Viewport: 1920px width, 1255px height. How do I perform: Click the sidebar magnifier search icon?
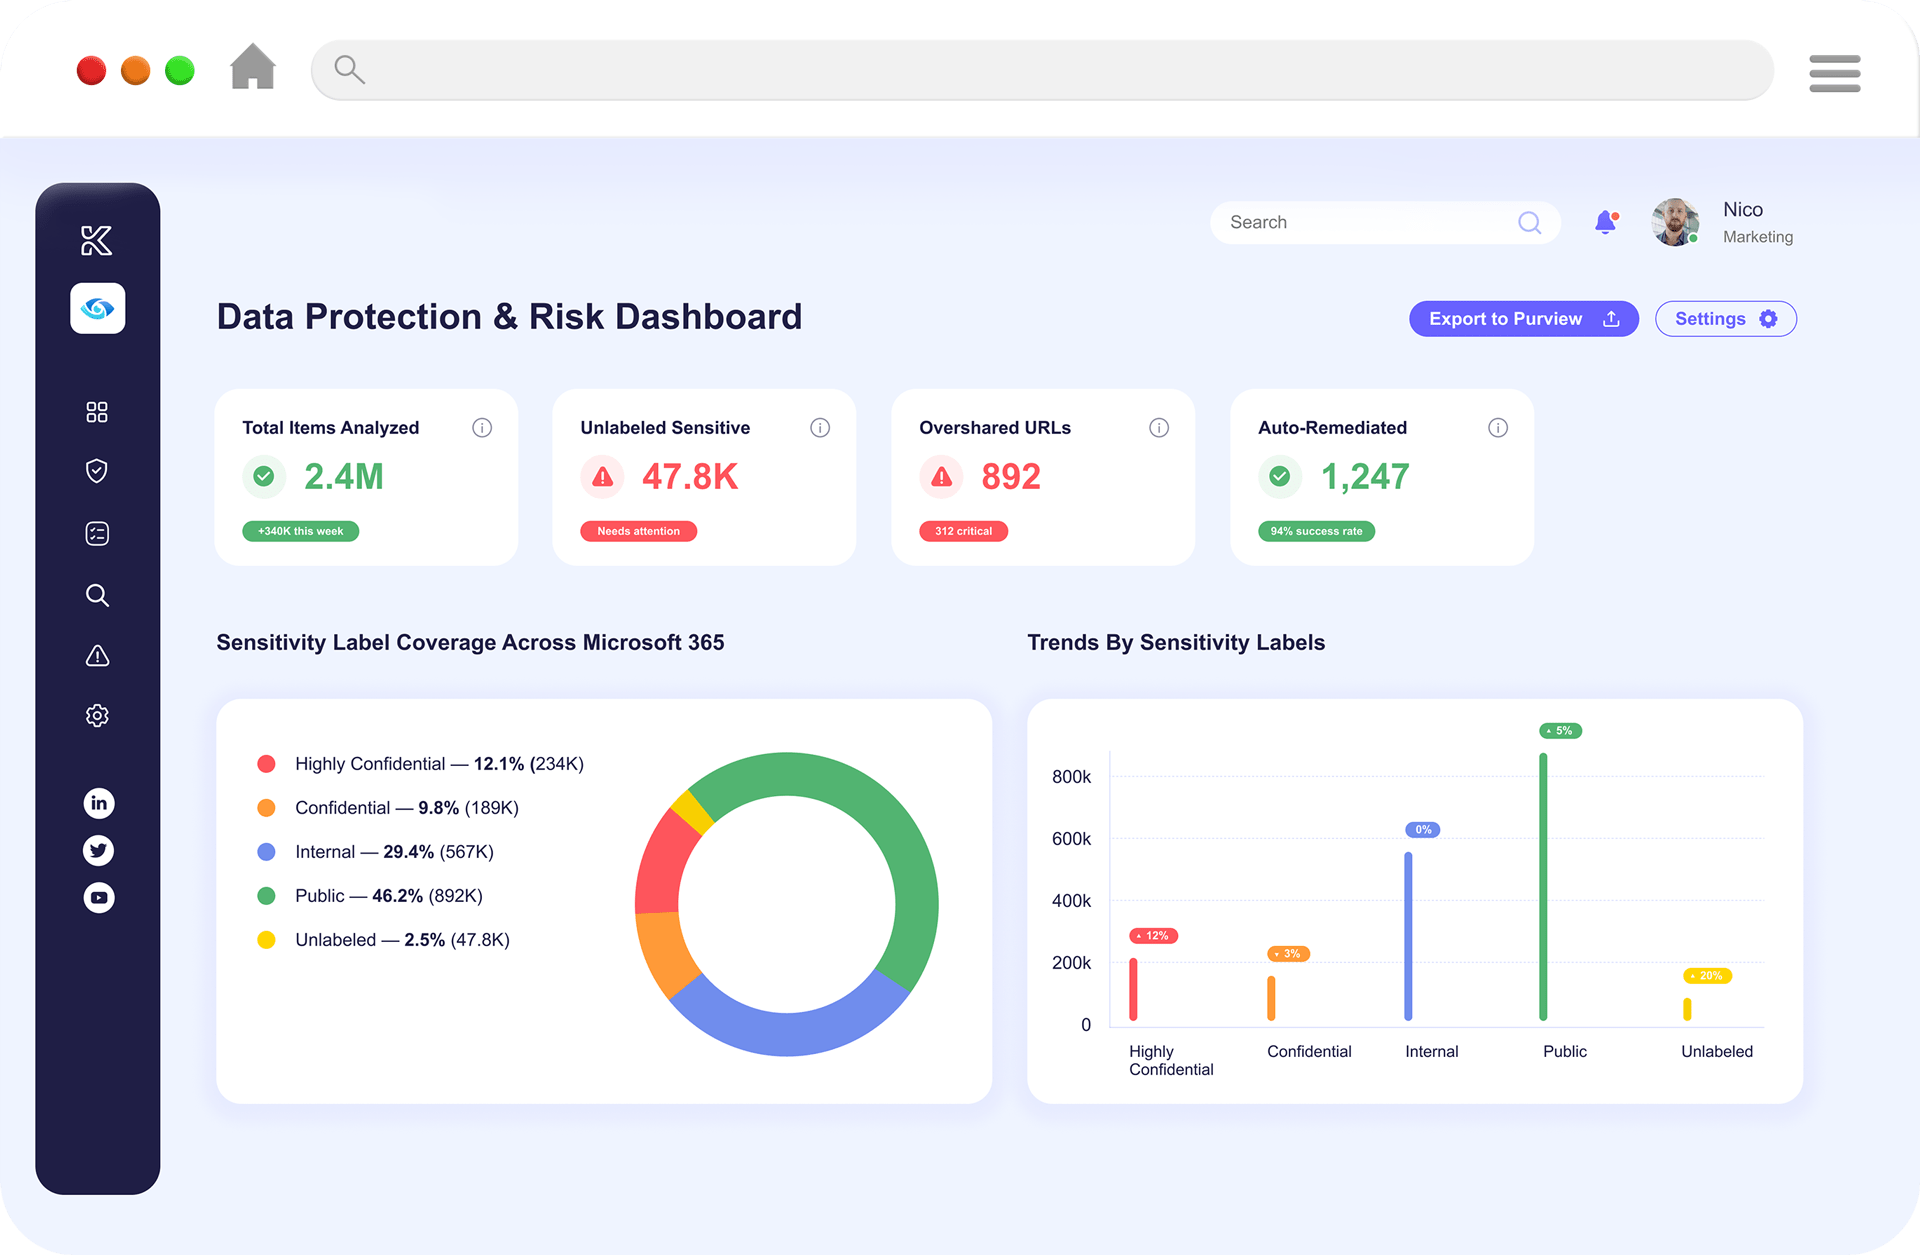click(x=97, y=595)
